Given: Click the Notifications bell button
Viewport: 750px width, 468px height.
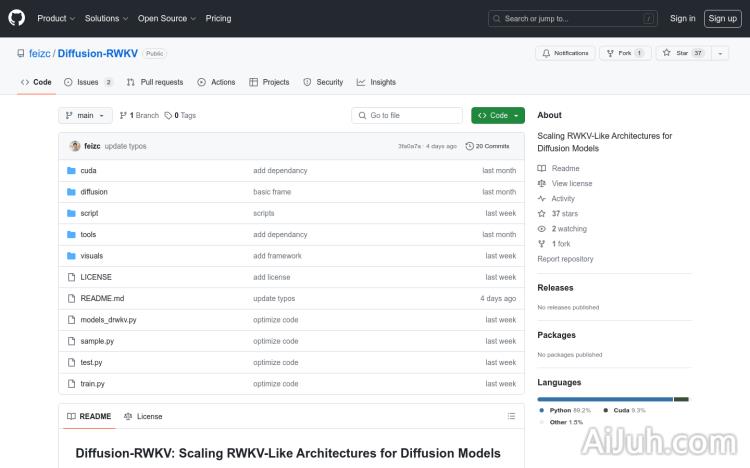Looking at the screenshot, I should [x=565, y=53].
